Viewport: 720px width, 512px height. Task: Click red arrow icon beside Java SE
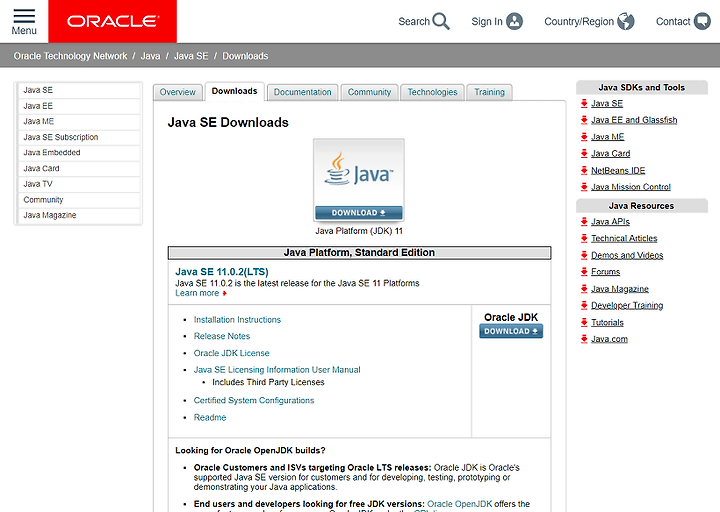[x=584, y=103]
